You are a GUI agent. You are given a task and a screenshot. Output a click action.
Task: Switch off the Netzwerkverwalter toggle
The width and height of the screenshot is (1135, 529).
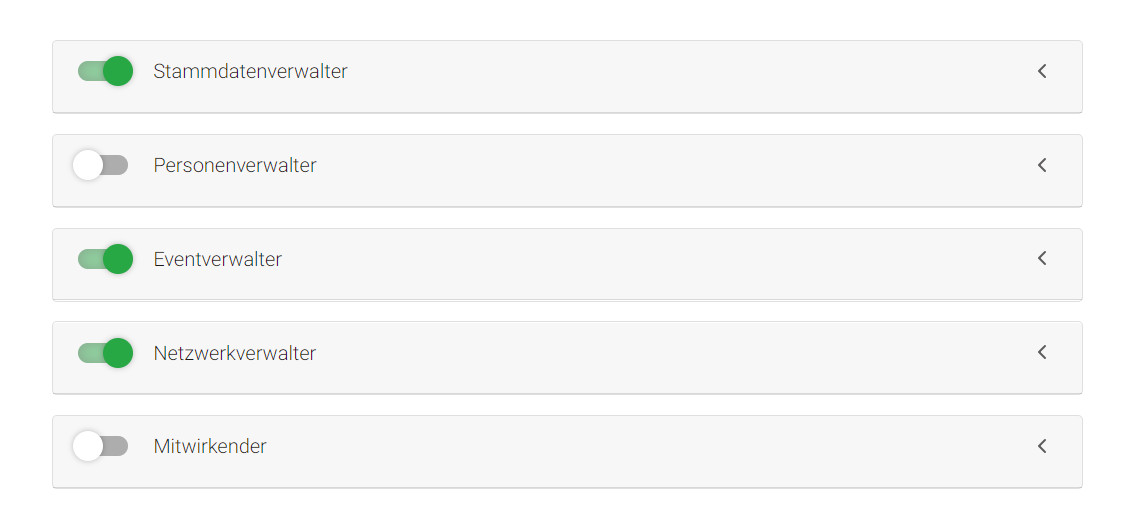(x=105, y=353)
